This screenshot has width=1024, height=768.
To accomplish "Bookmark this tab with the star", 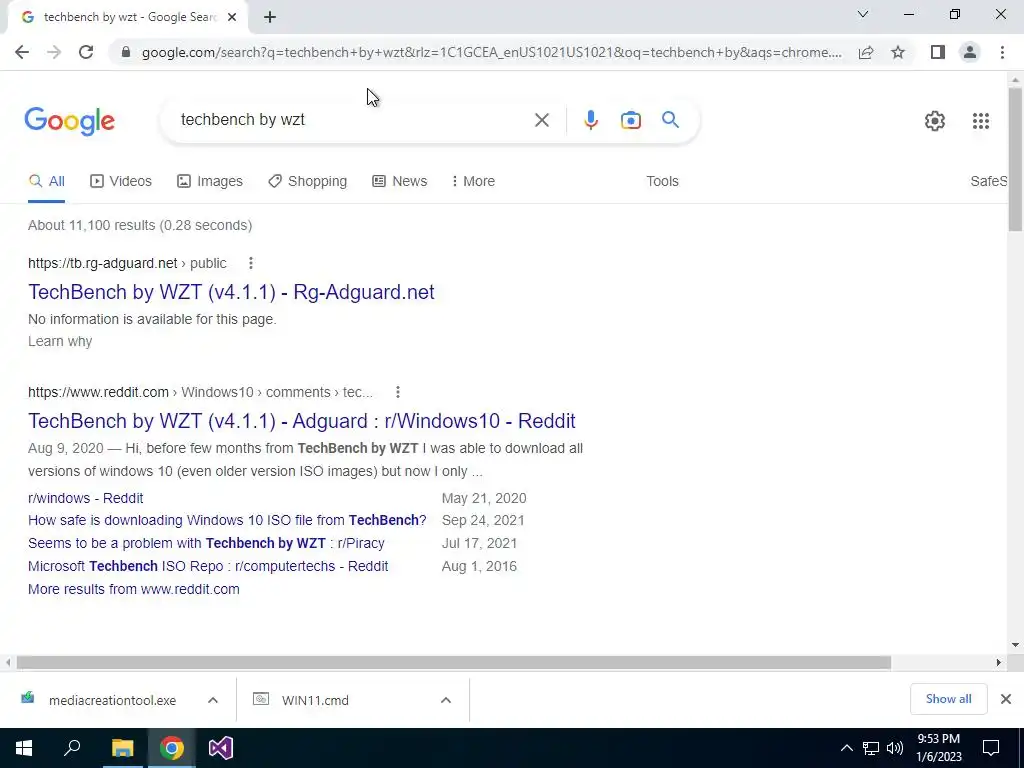I will 898,52.
